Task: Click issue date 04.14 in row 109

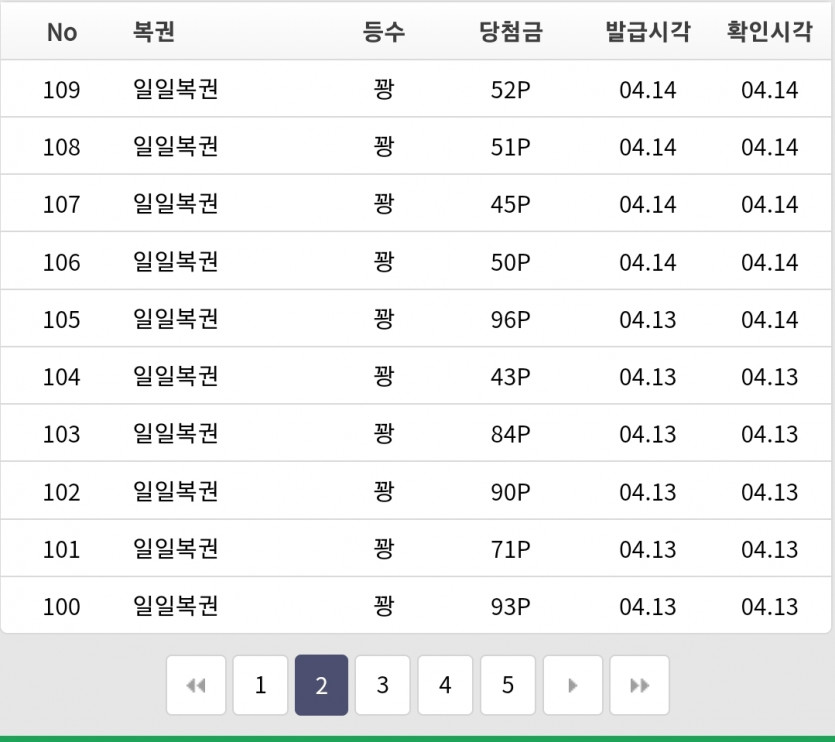Action: [x=648, y=89]
